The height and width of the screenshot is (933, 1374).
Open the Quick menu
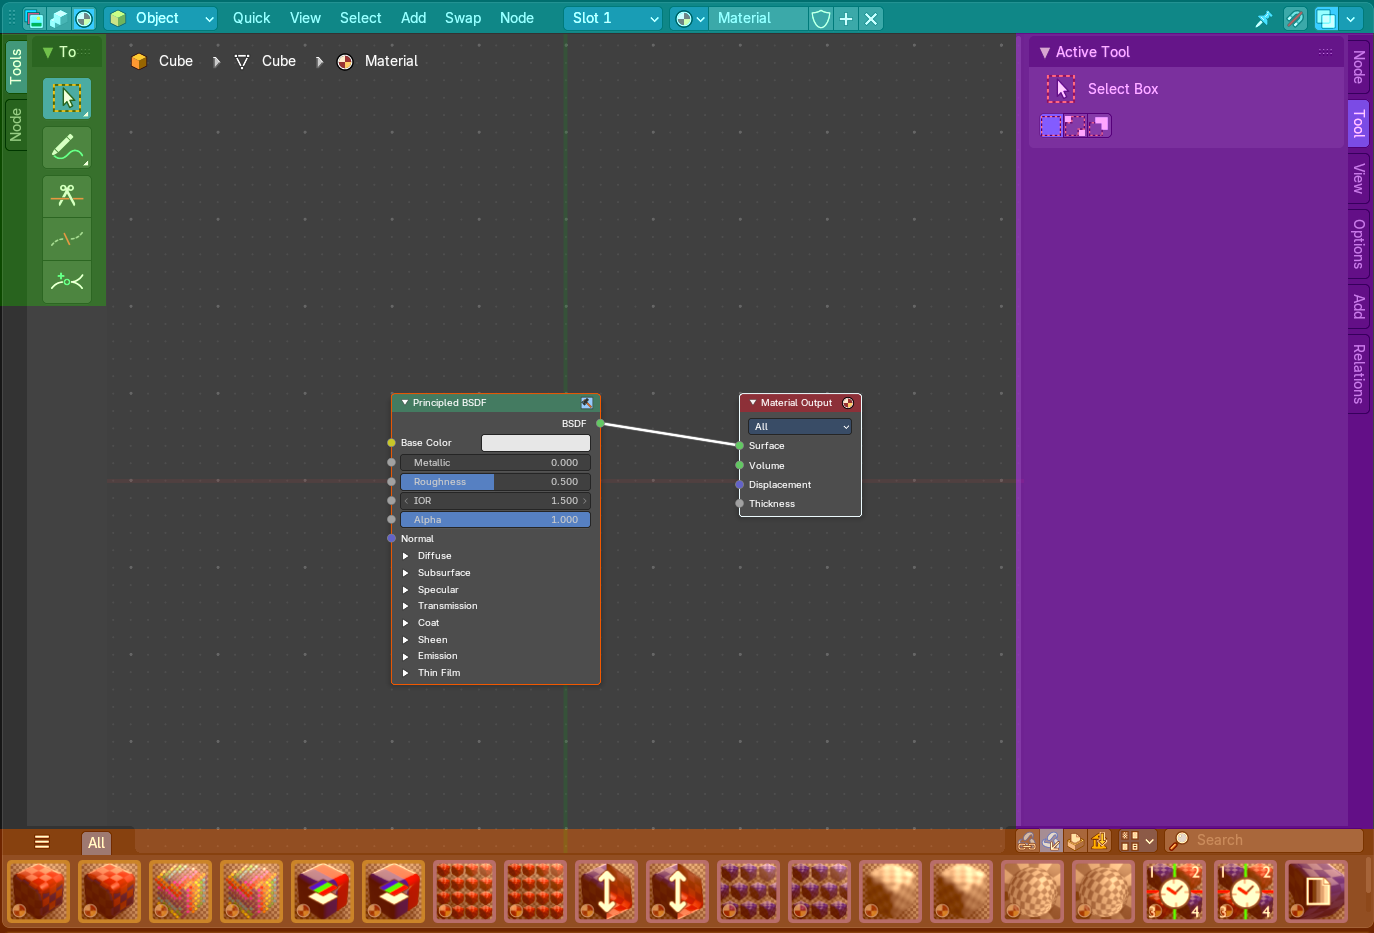(251, 18)
